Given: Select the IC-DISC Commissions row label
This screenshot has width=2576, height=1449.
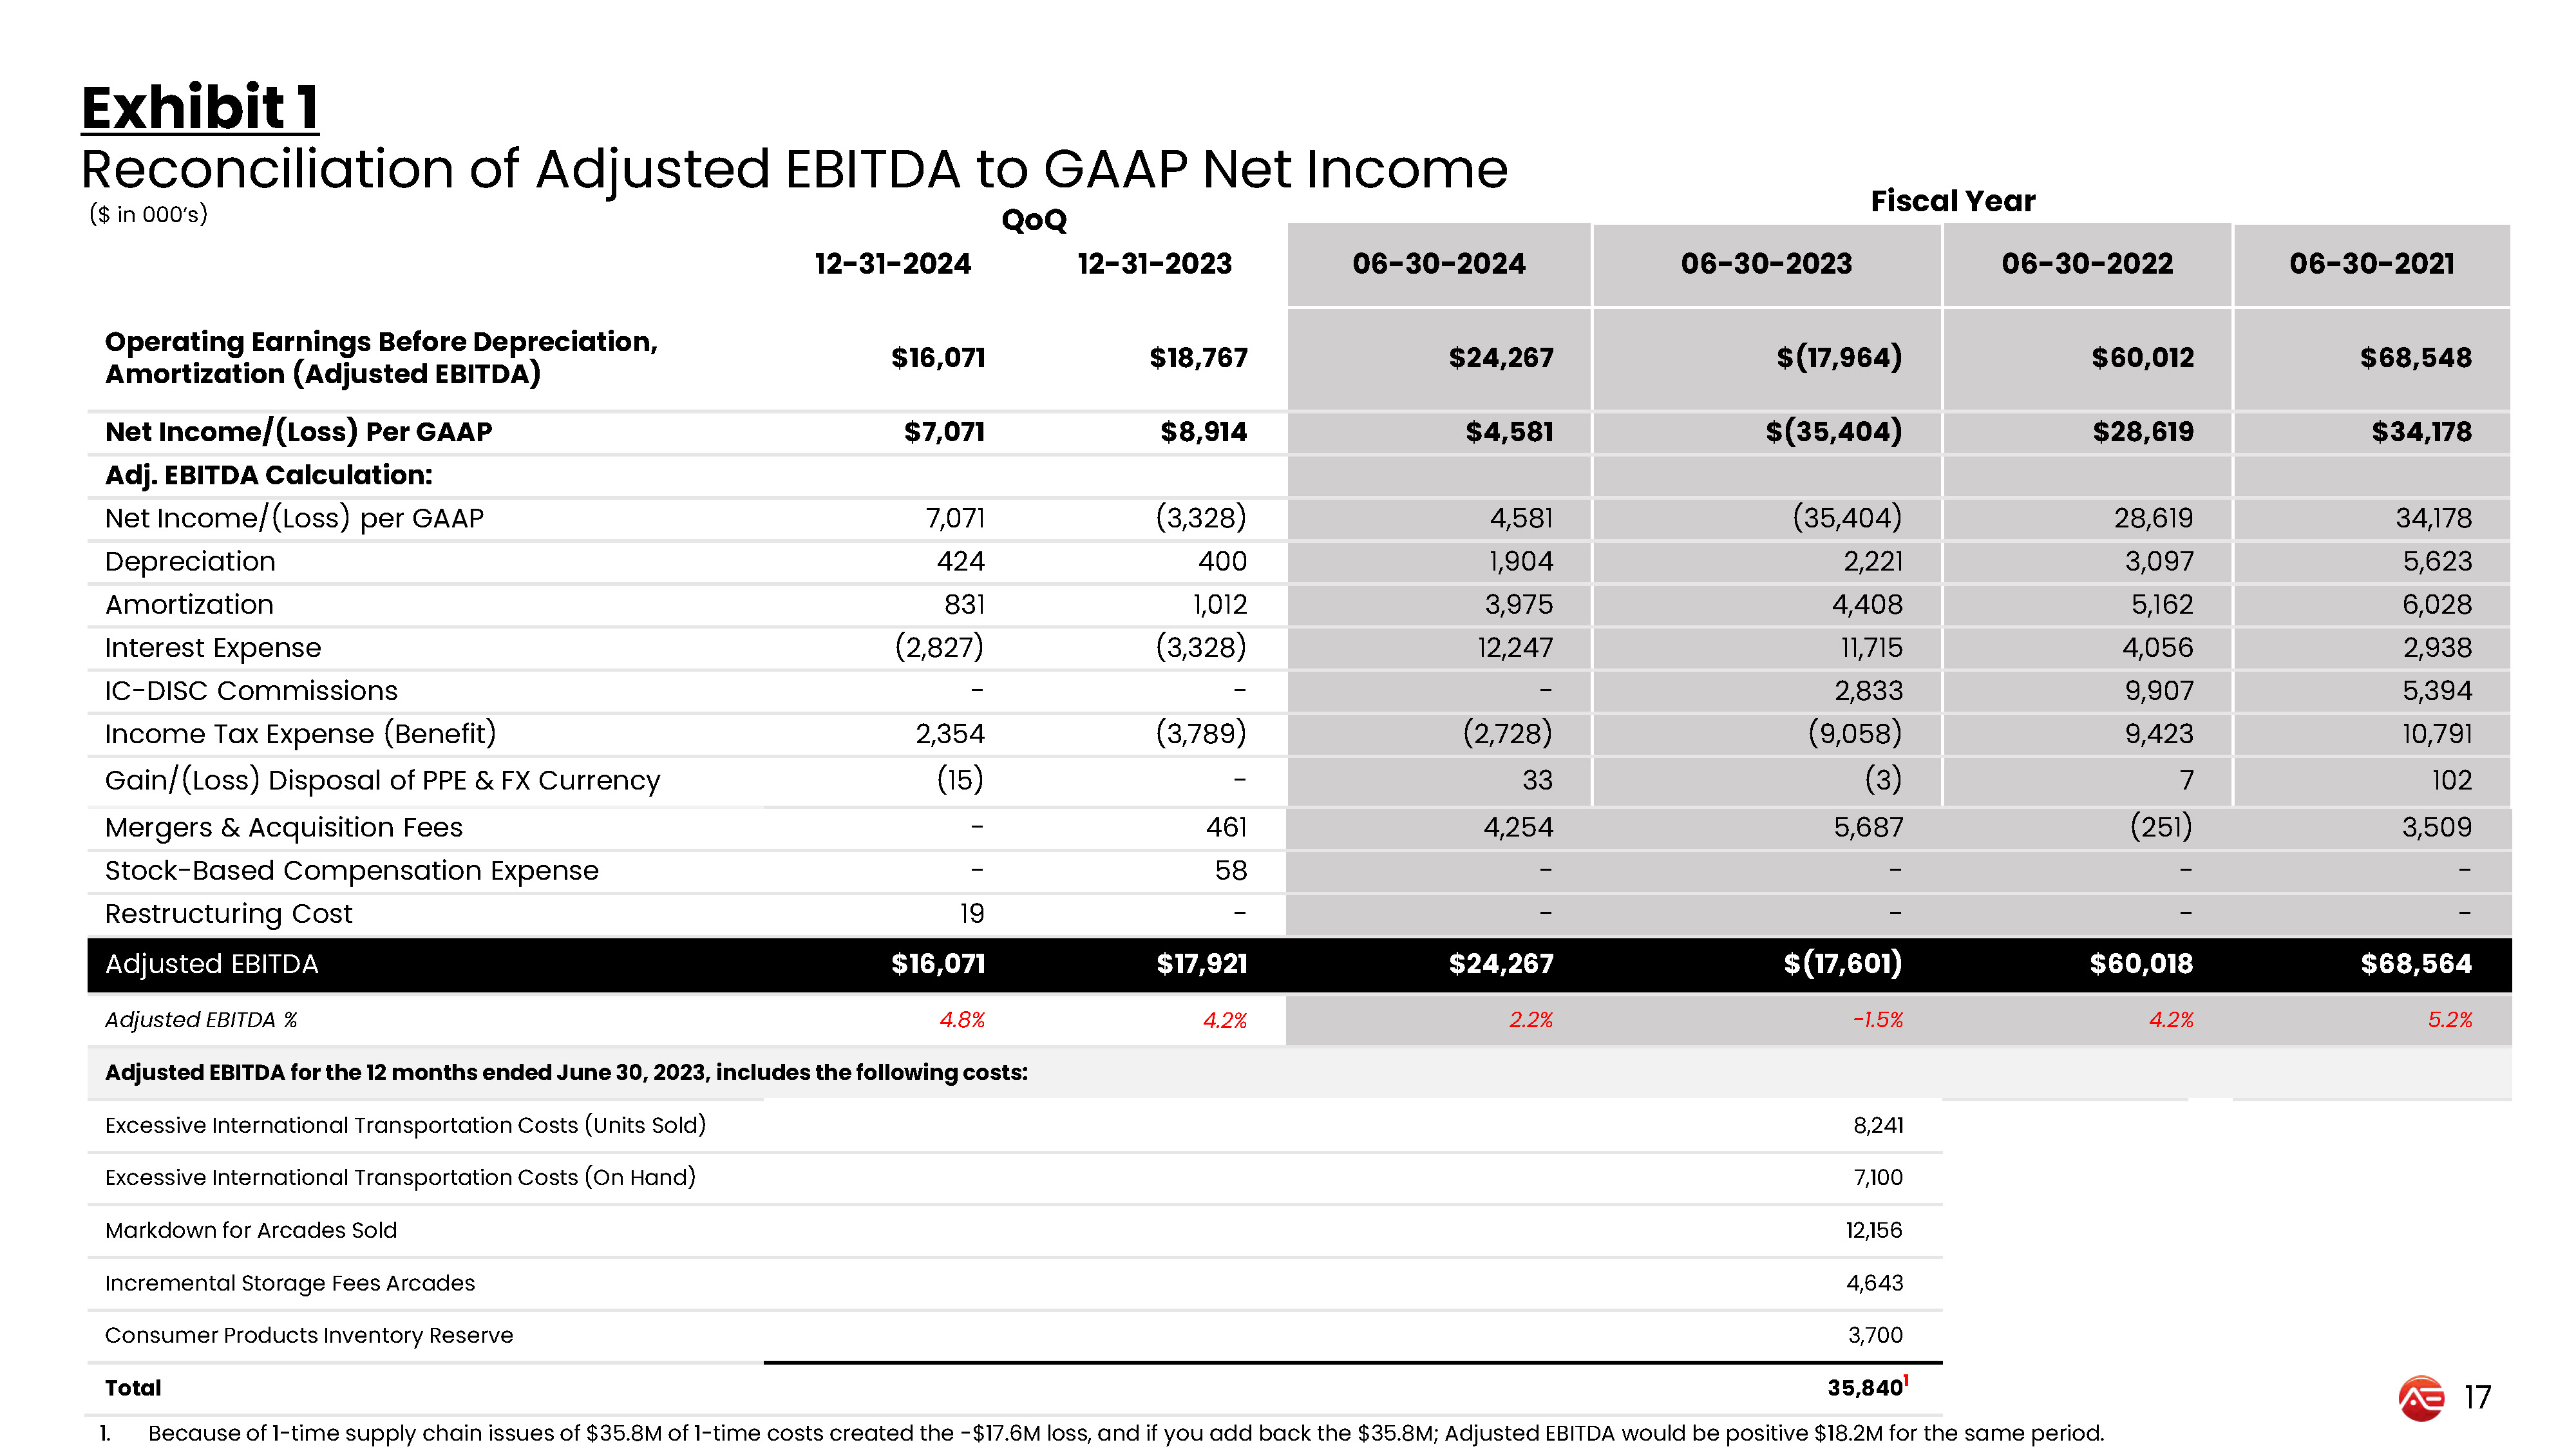Looking at the screenshot, I should 251,691.
